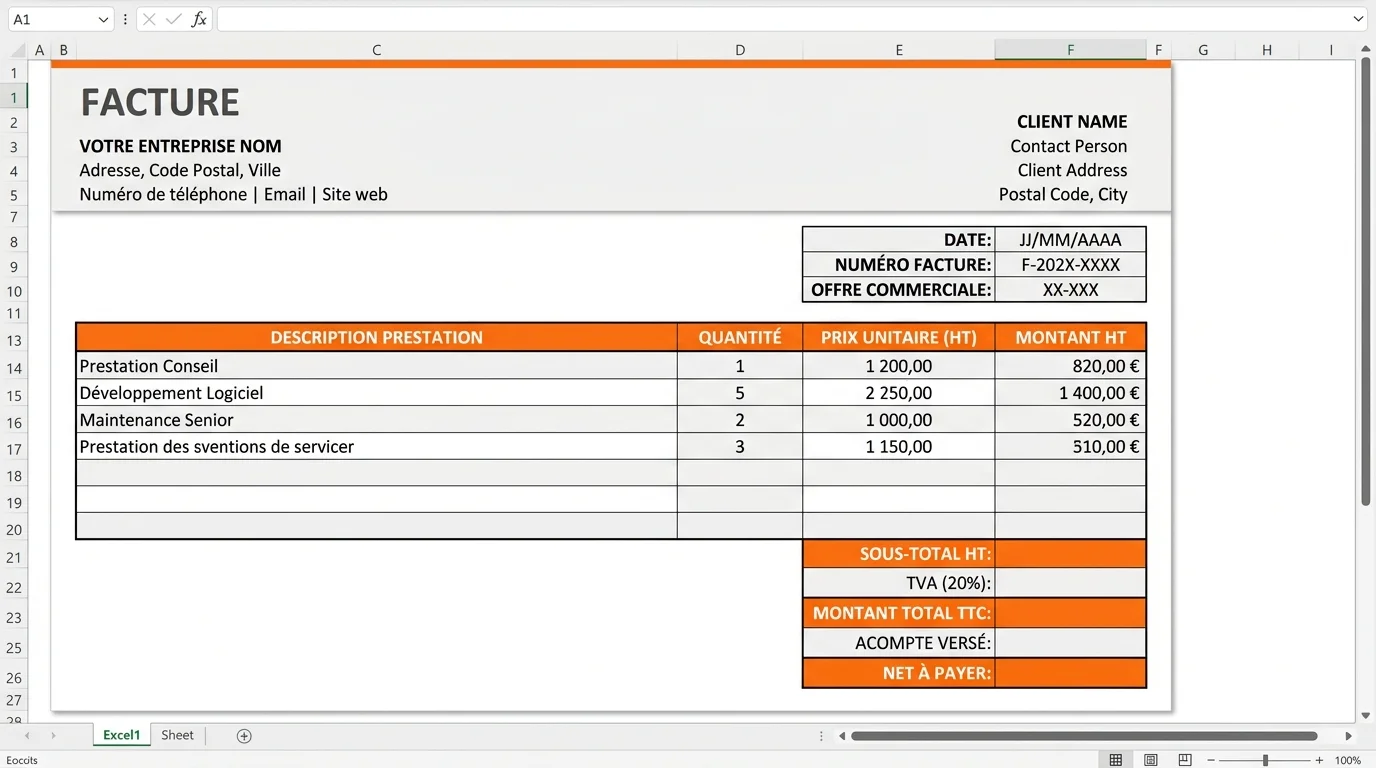Open Page Break Preview via its icon
This screenshot has width=1376, height=768.
(x=1184, y=759)
